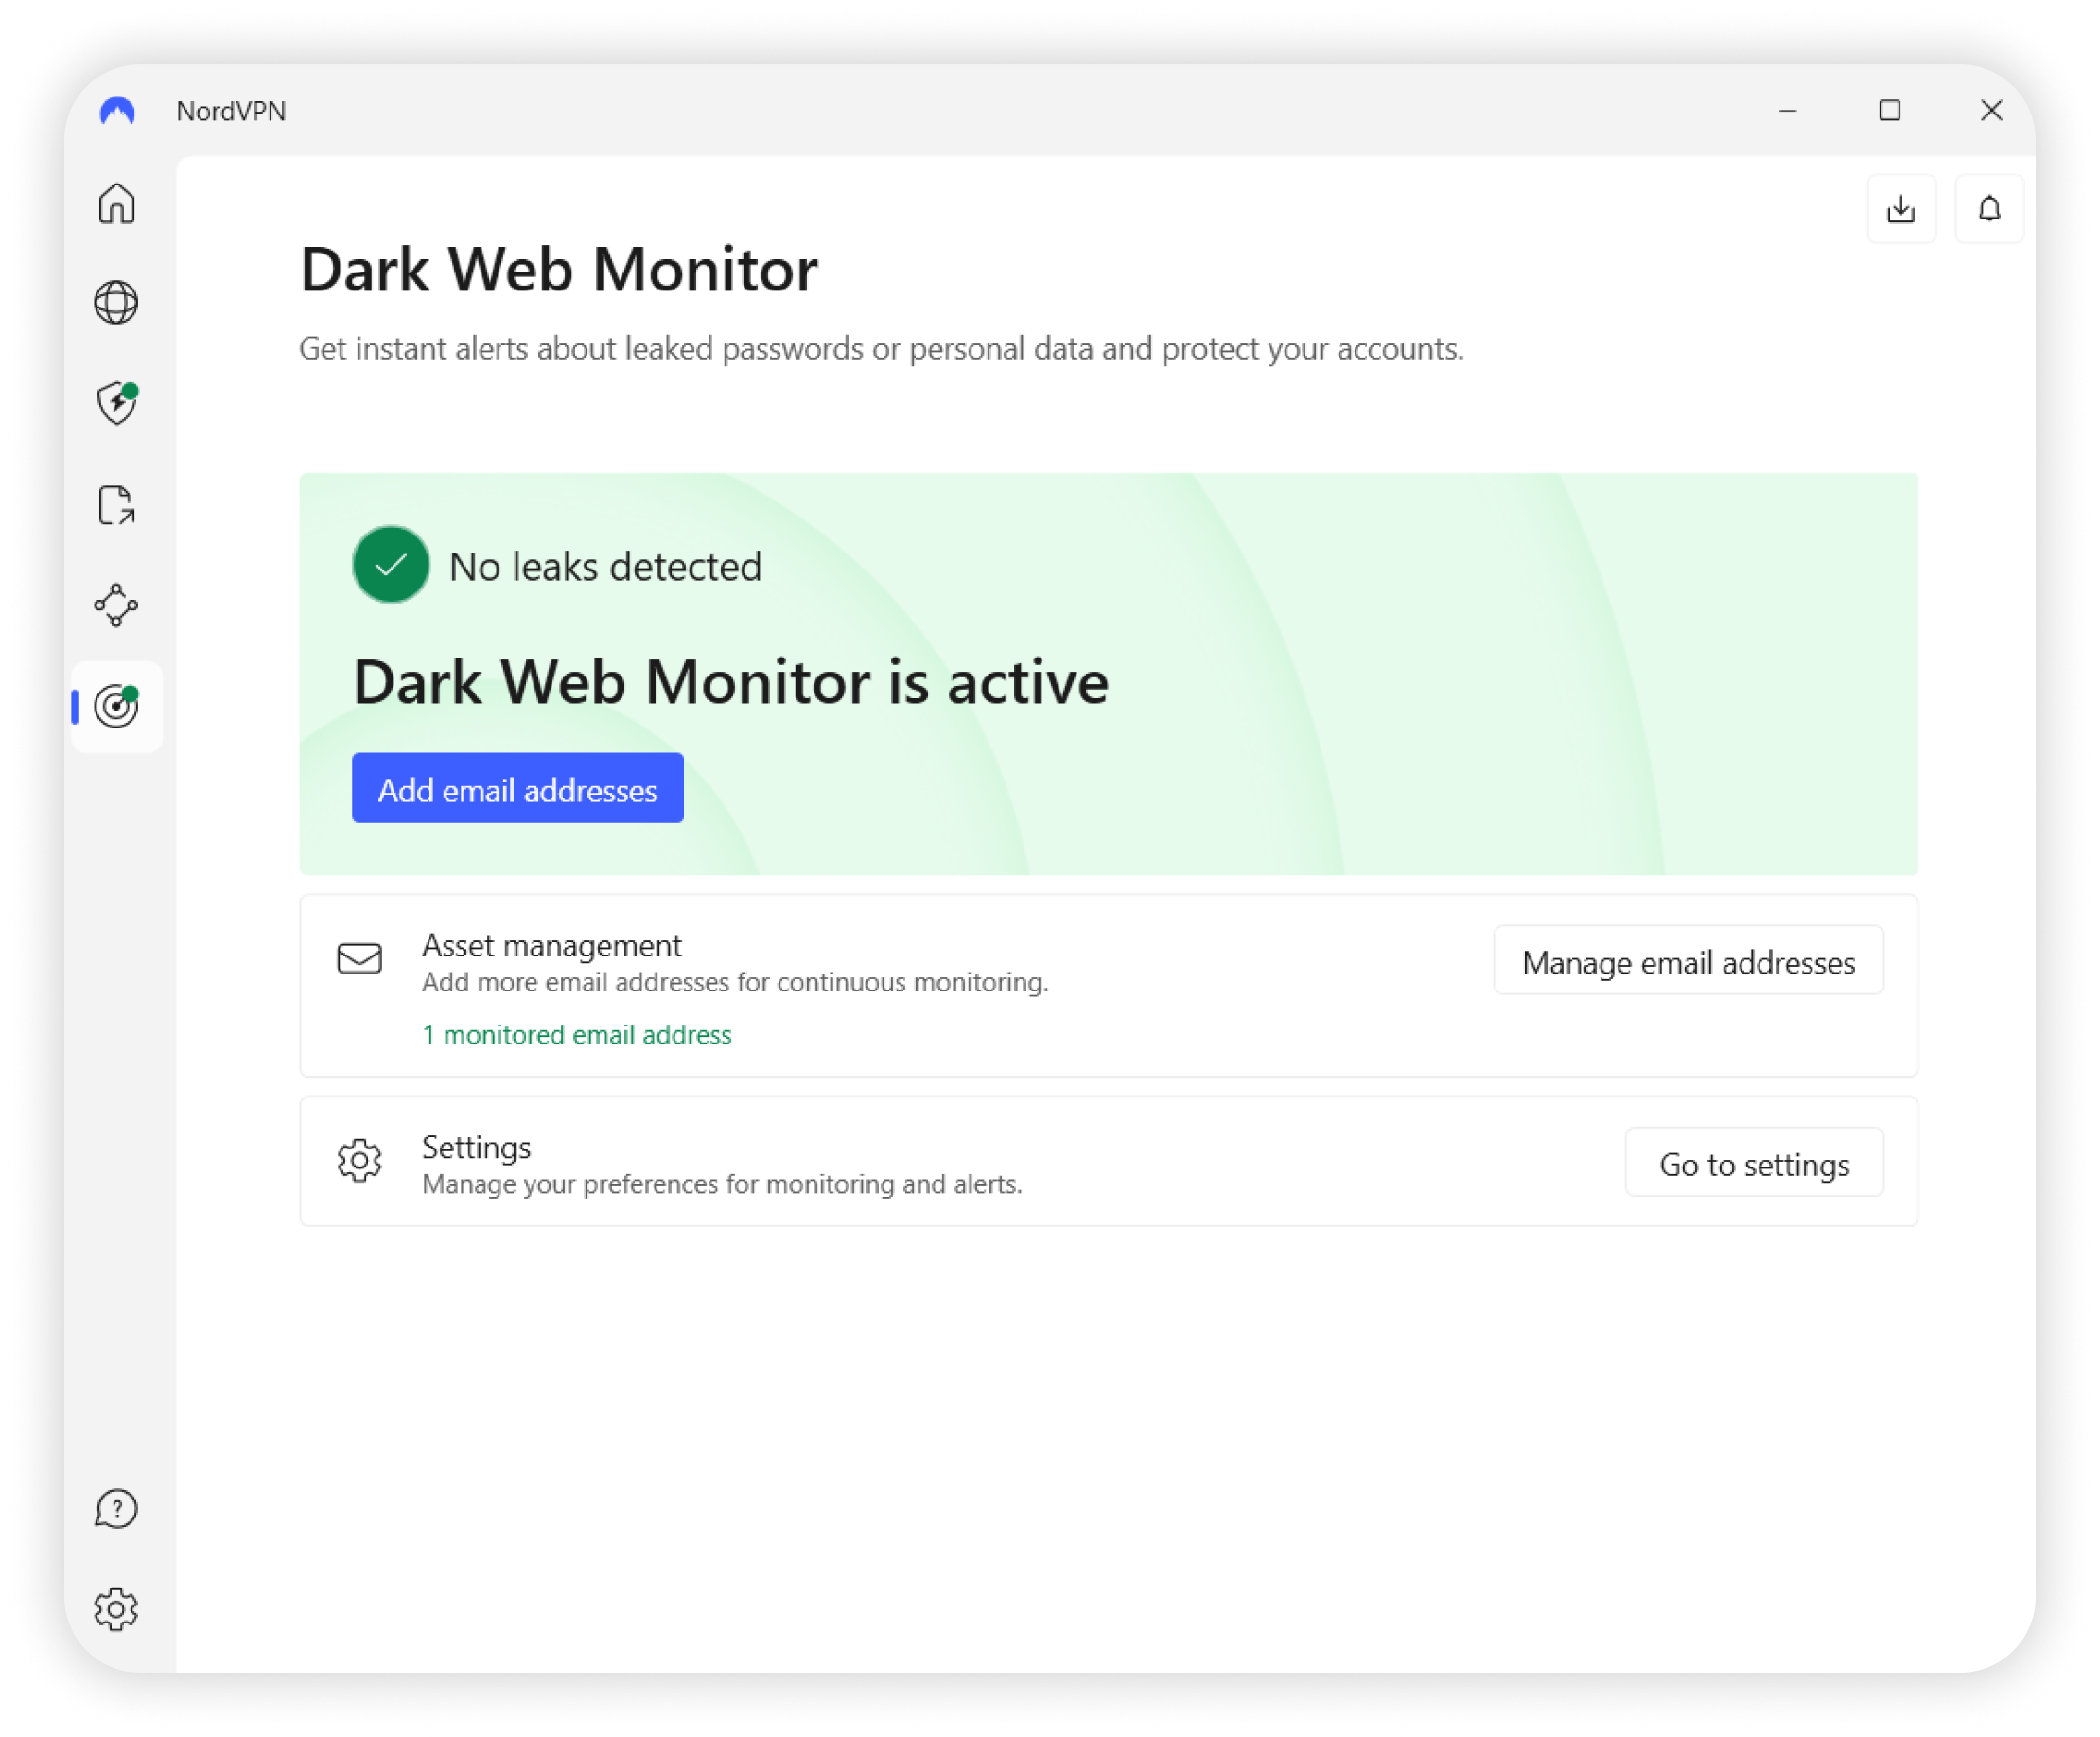This screenshot has height=1737, width=2100.
Task: Click the green No leaks detected checkmark
Action: [391, 565]
